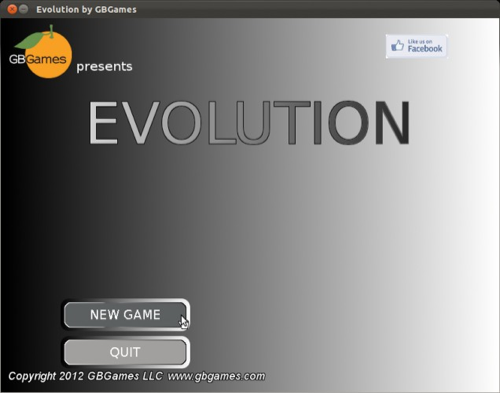
Task: Click the QUIT button
Action: tap(126, 352)
